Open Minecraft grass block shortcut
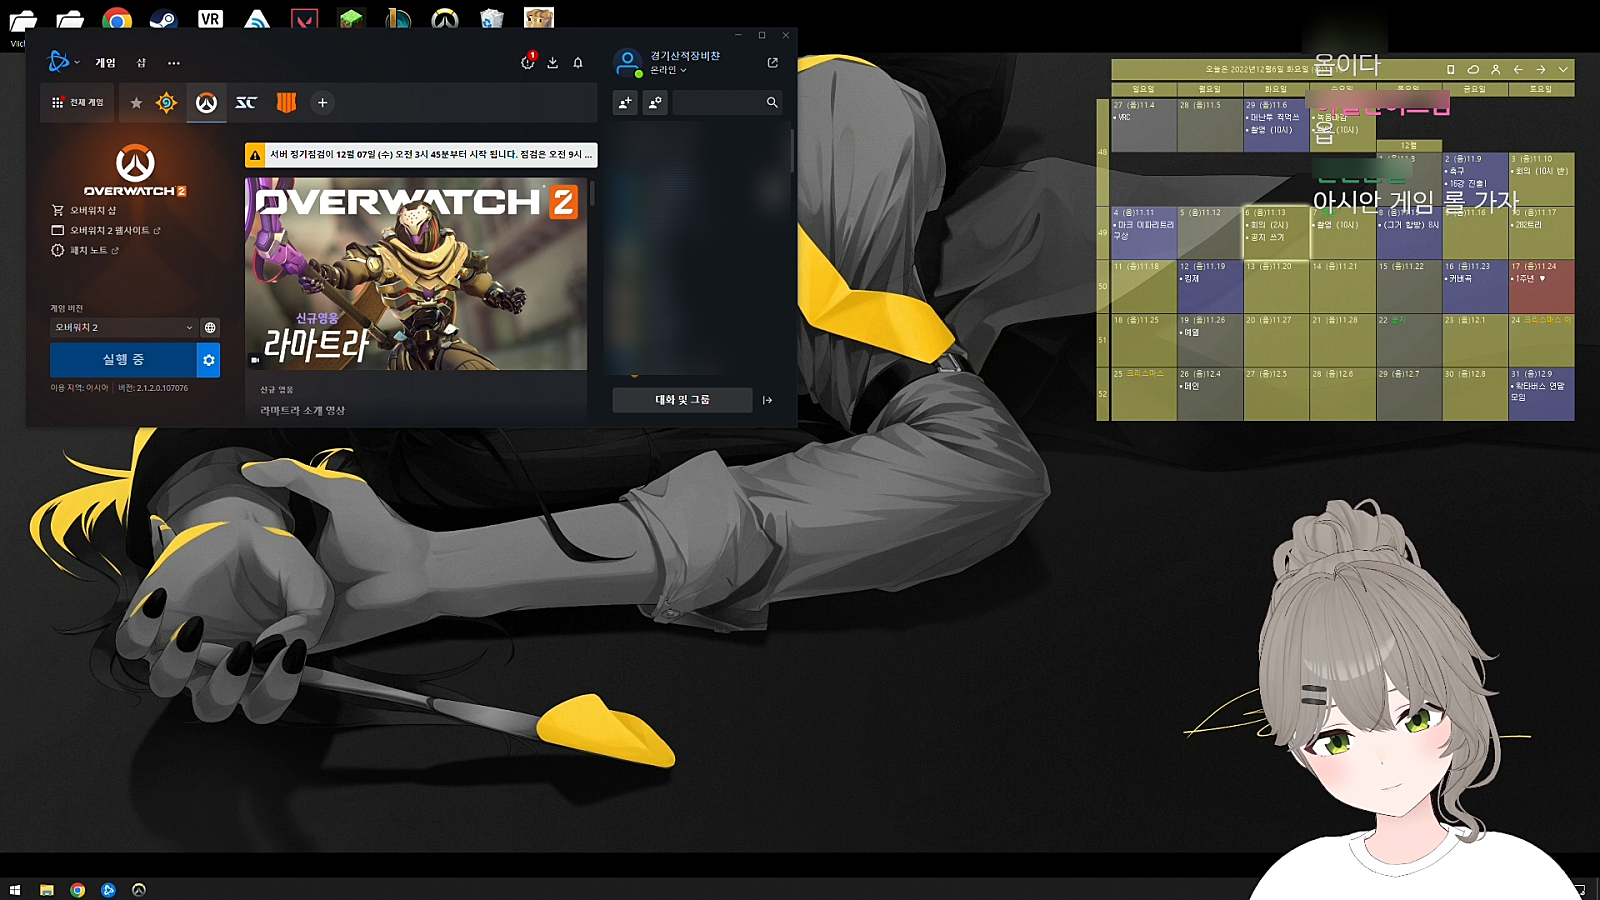Image resolution: width=1600 pixels, height=900 pixels. point(351,20)
